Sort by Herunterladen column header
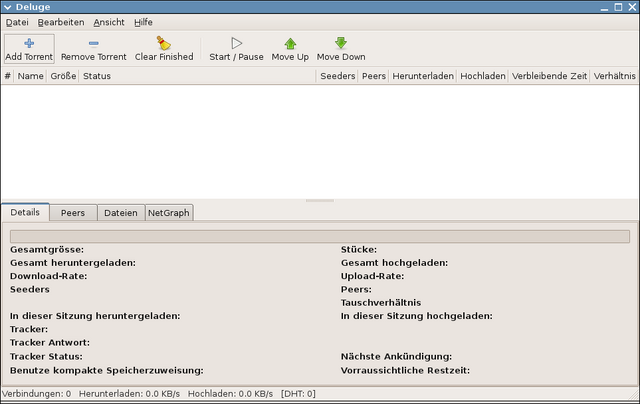Image resolution: width=640 pixels, height=404 pixels. 423,76
